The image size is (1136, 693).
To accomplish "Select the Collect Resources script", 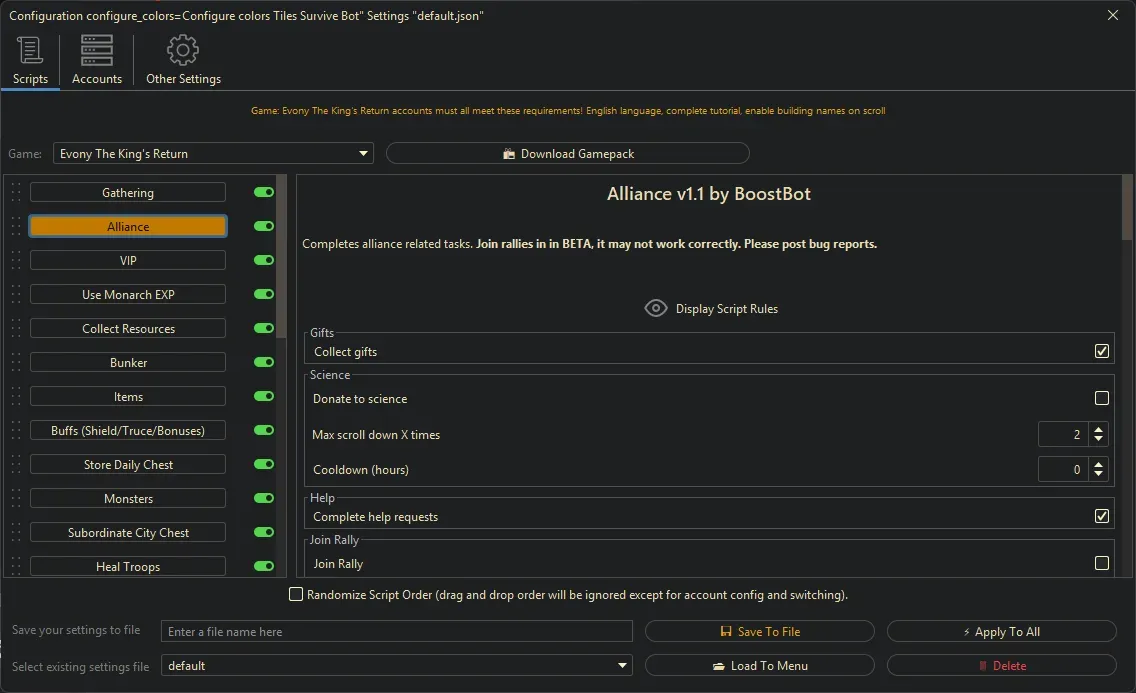I will [128, 328].
